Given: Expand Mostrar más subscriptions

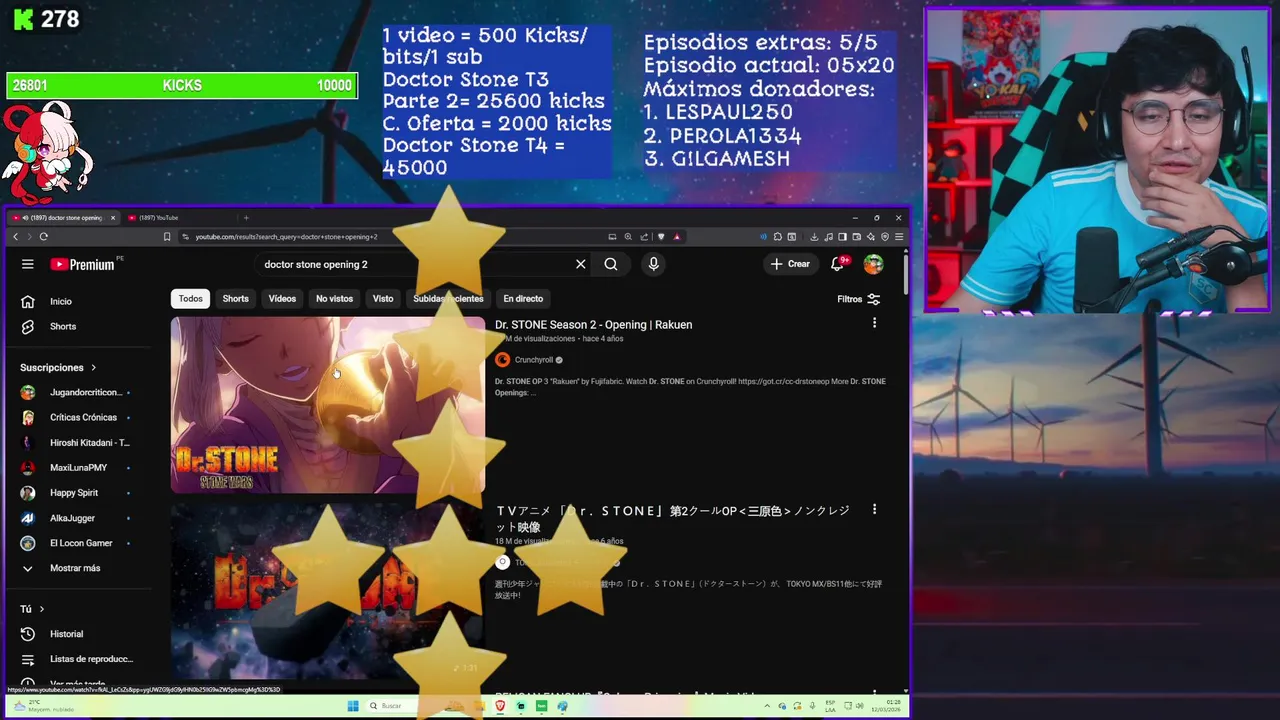Looking at the screenshot, I should click(x=75, y=568).
